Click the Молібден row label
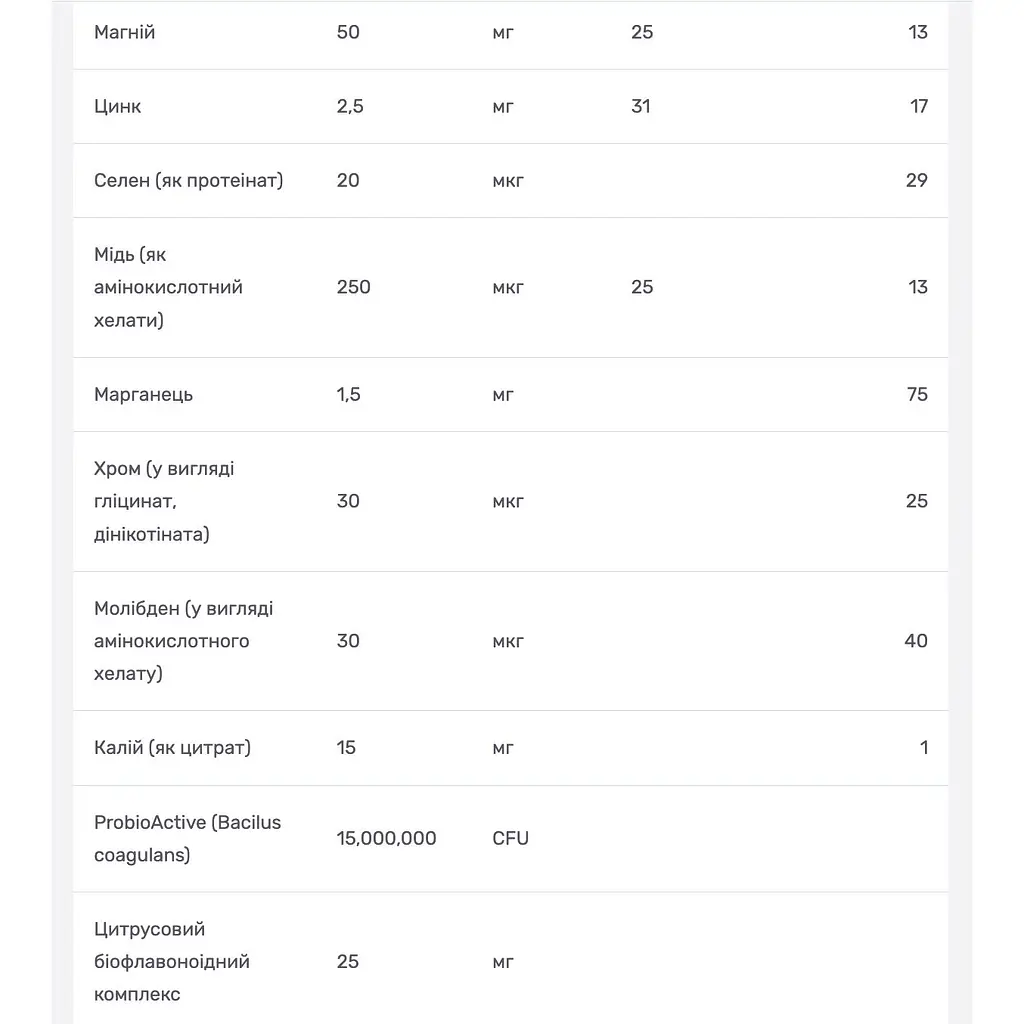 tap(184, 641)
